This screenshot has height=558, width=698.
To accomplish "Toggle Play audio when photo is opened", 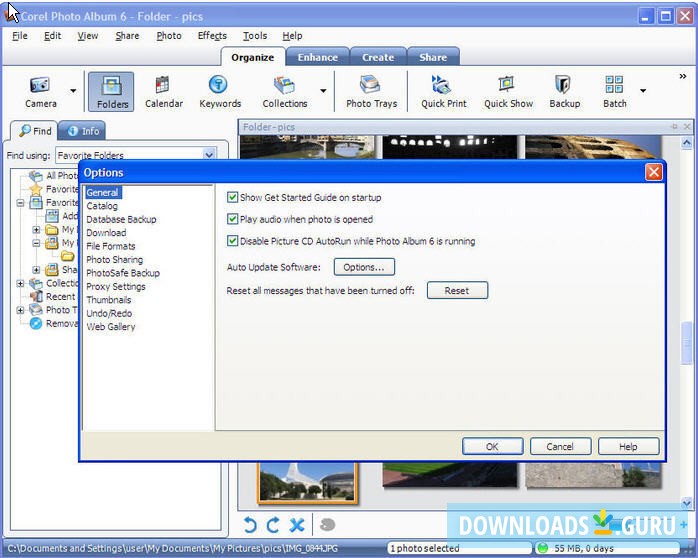I will (x=233, y=219).
